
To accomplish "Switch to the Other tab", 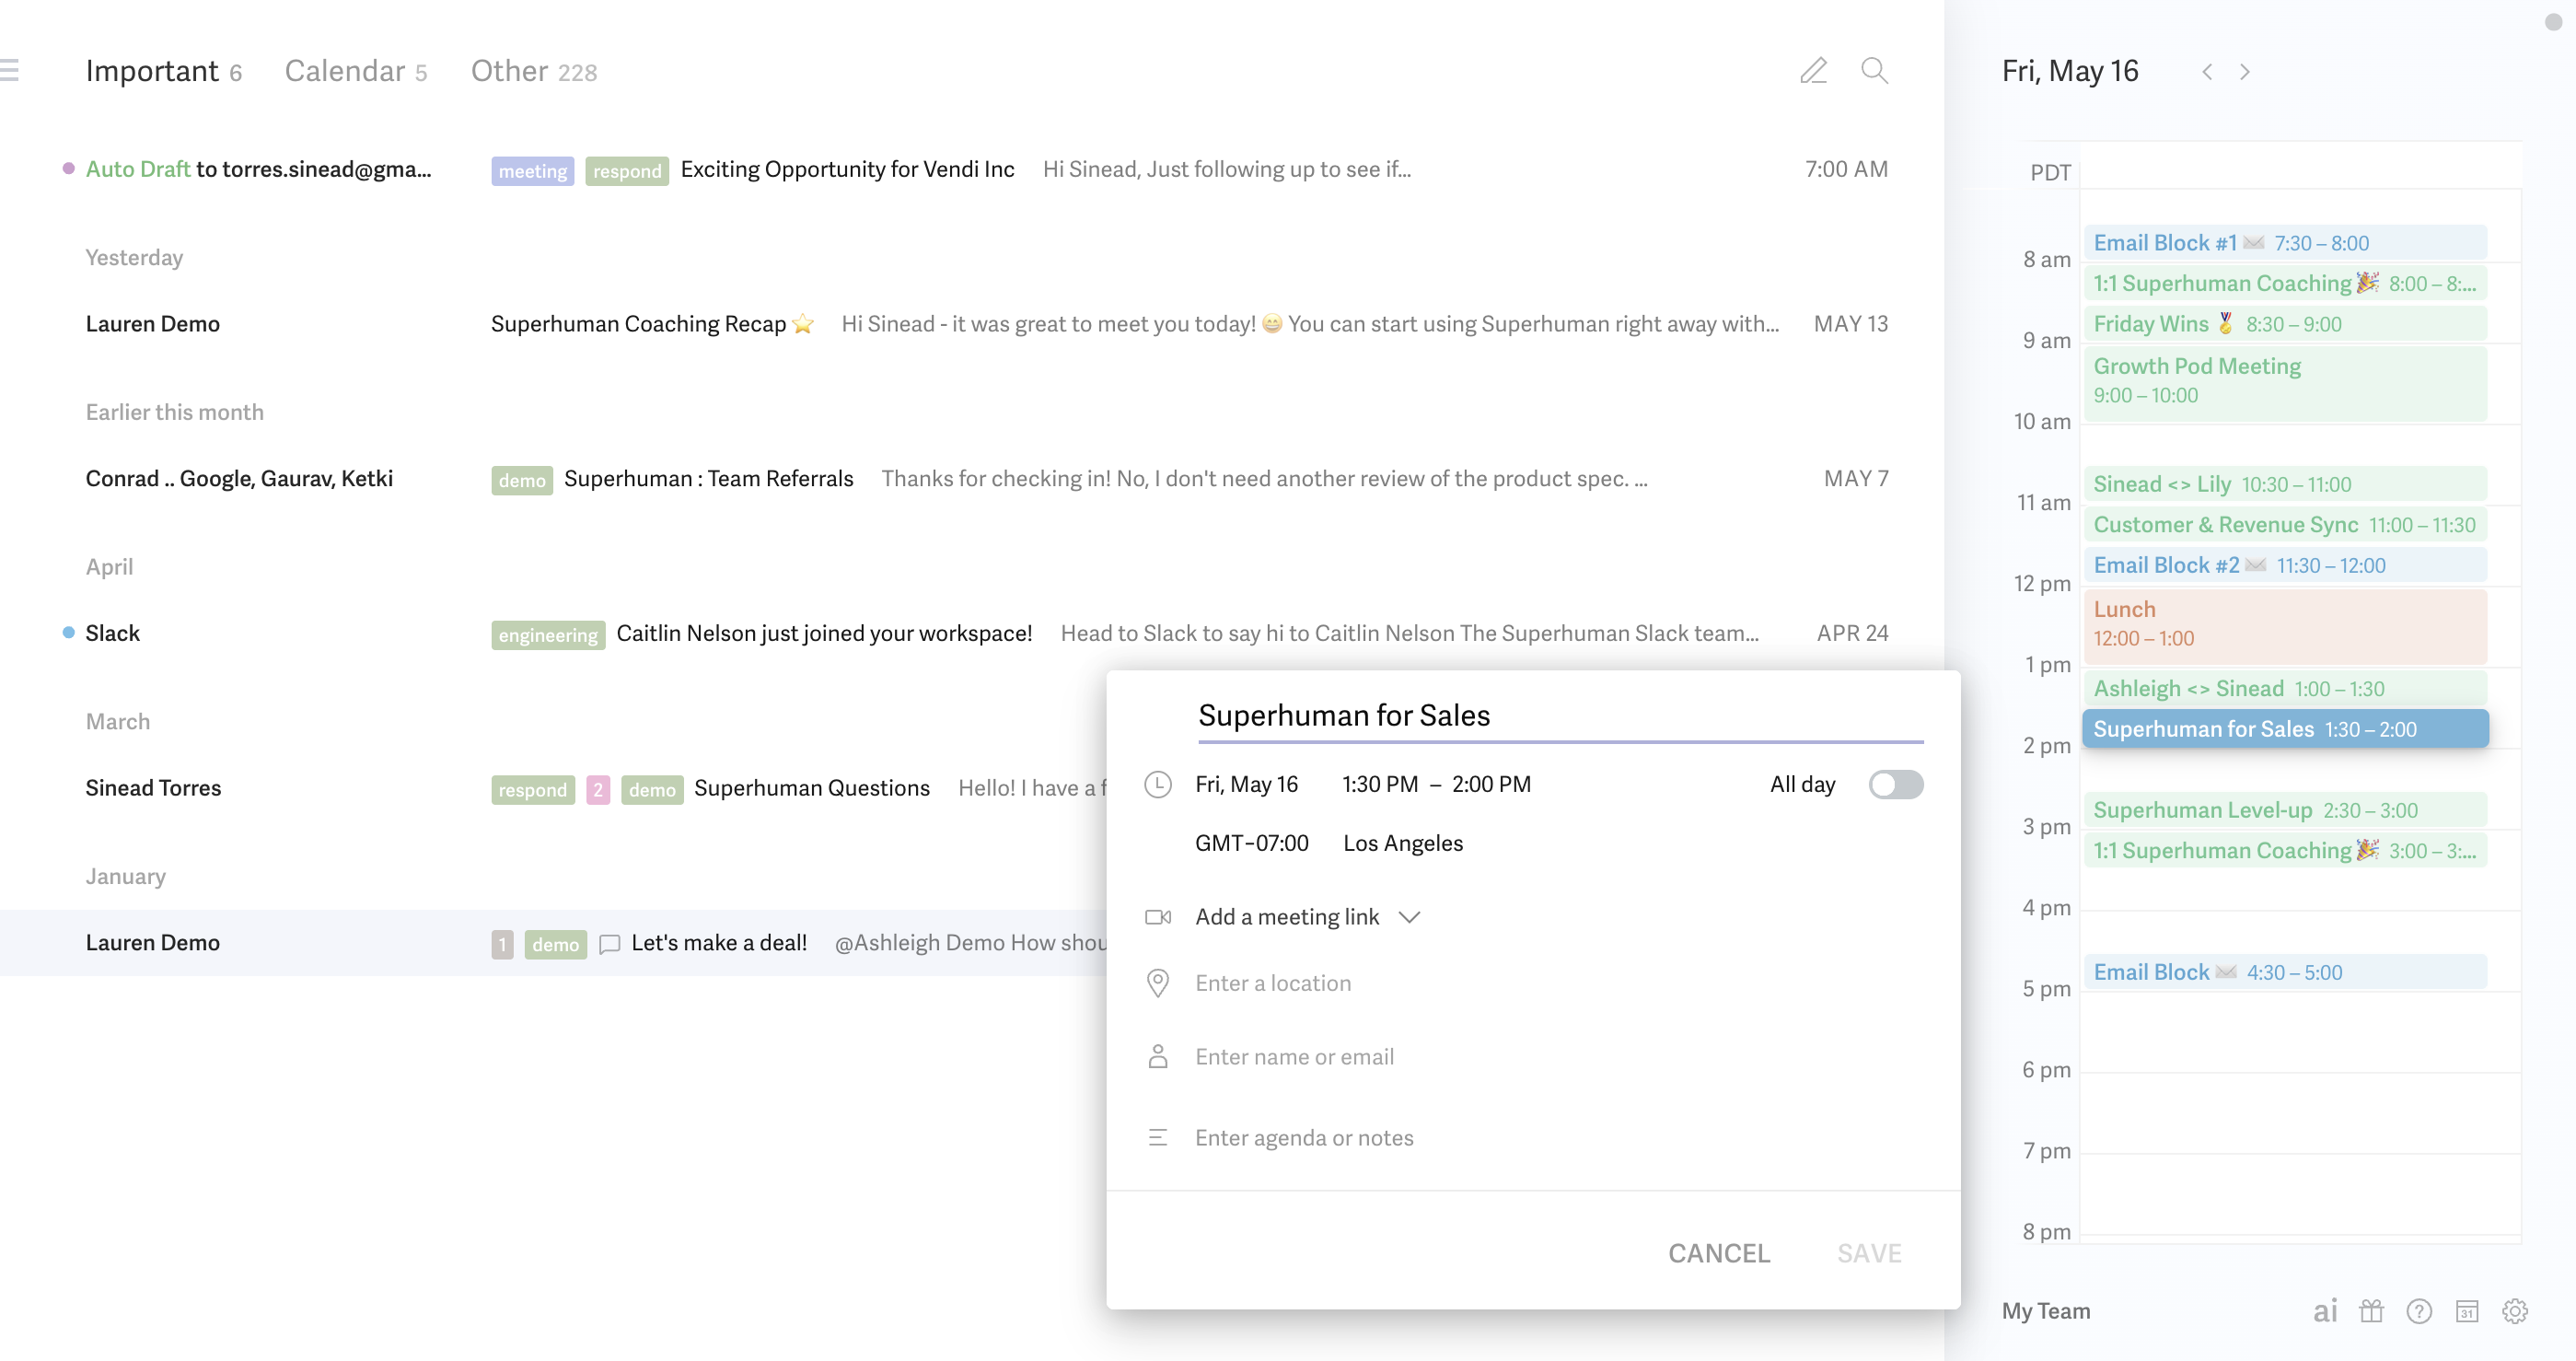I will 534,71.
